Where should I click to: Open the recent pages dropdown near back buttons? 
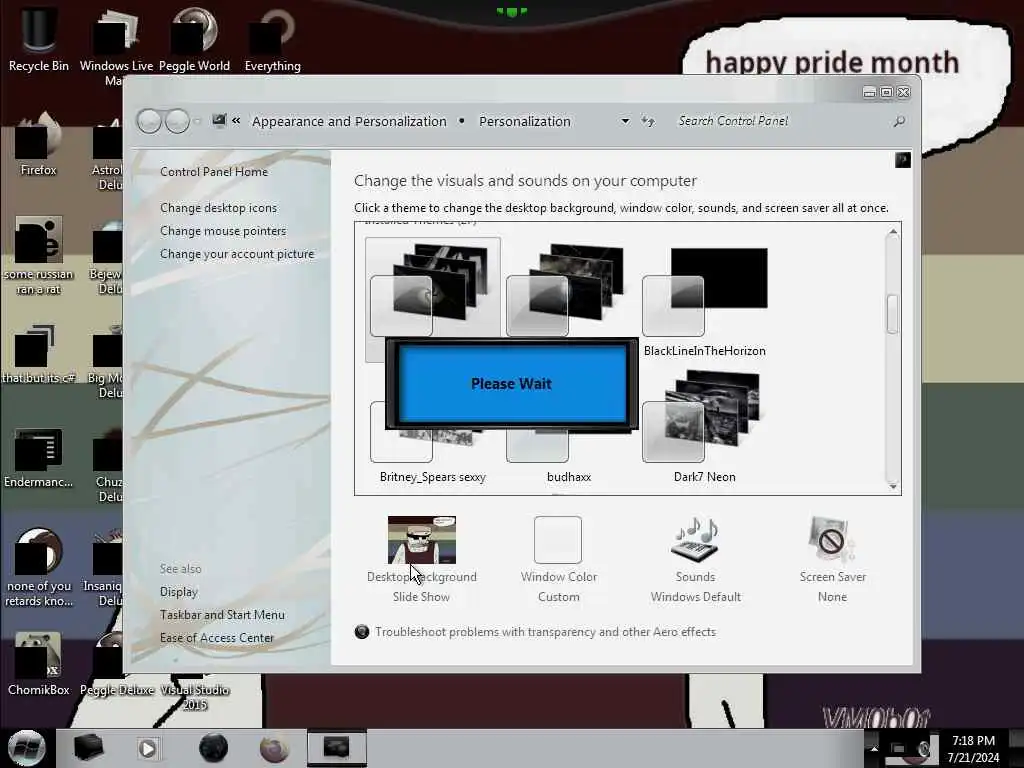tap(197, 121)
